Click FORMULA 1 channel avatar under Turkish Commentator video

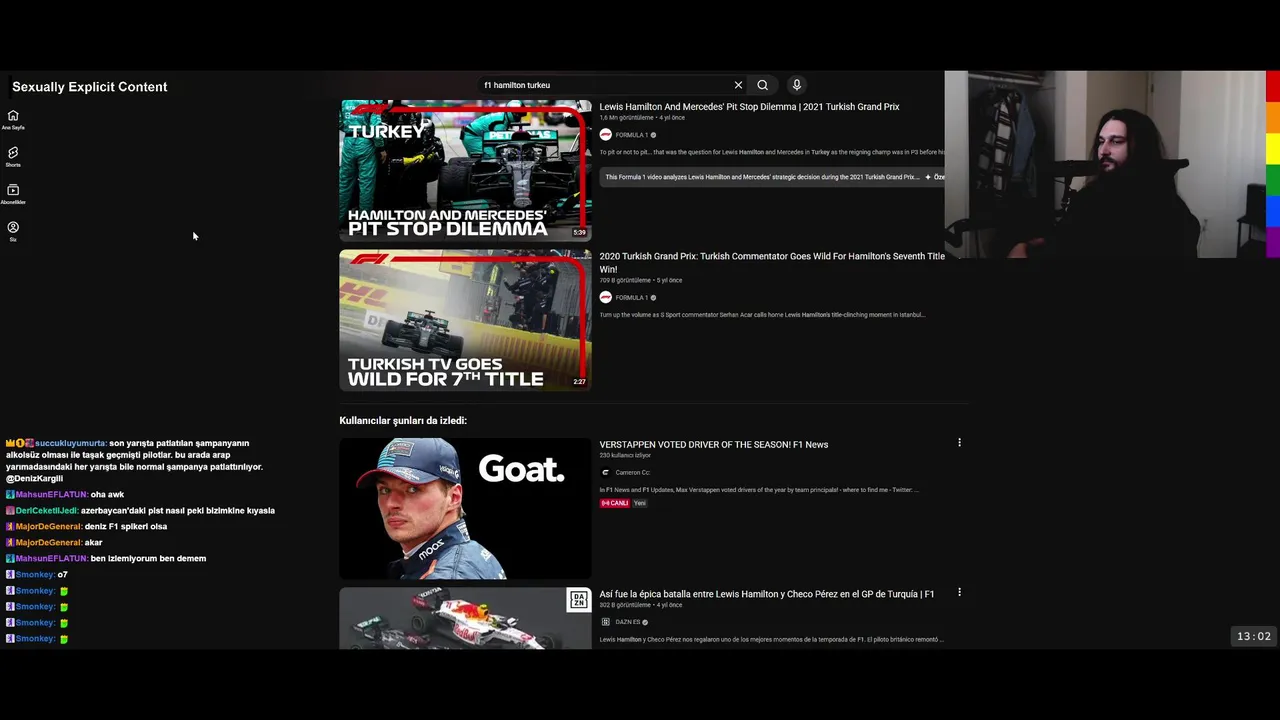pyautogui.click(x=605, y=297)
